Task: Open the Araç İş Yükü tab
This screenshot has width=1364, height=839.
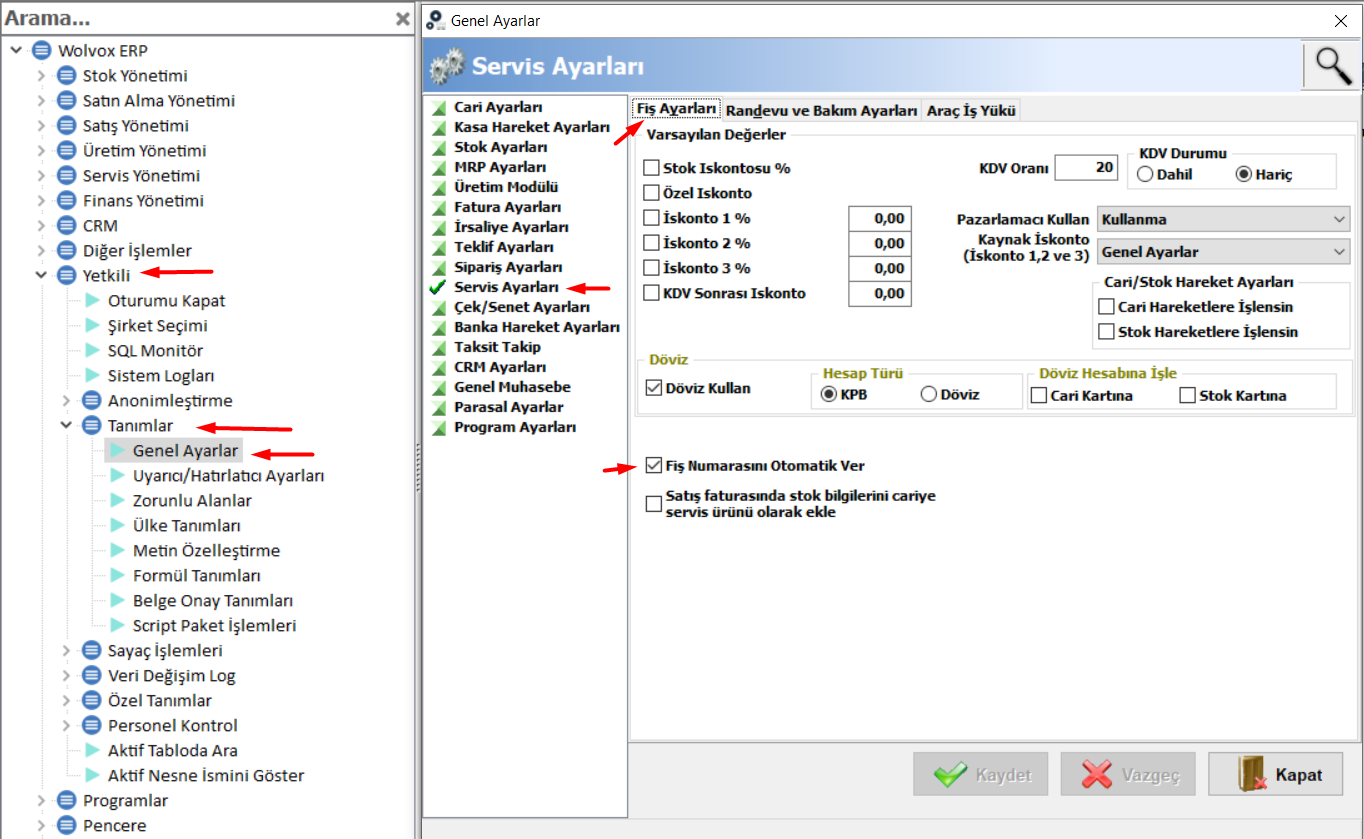Action: (x=971, y=110)
